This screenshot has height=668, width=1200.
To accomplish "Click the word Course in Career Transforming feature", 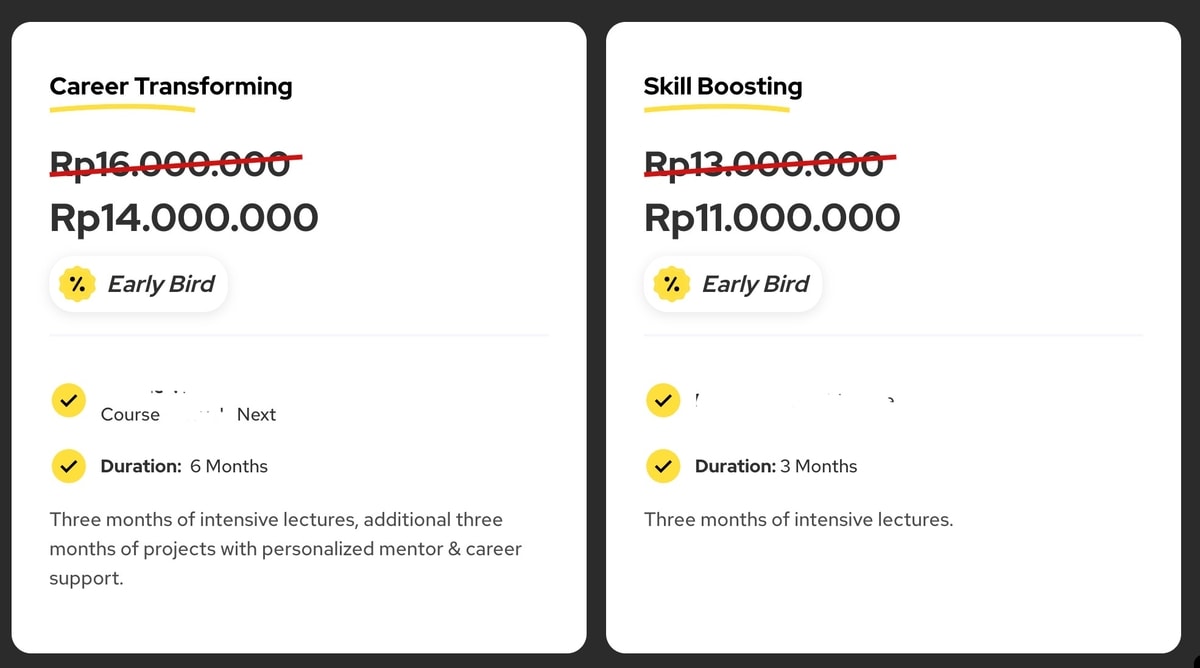I will pos(130,415).
